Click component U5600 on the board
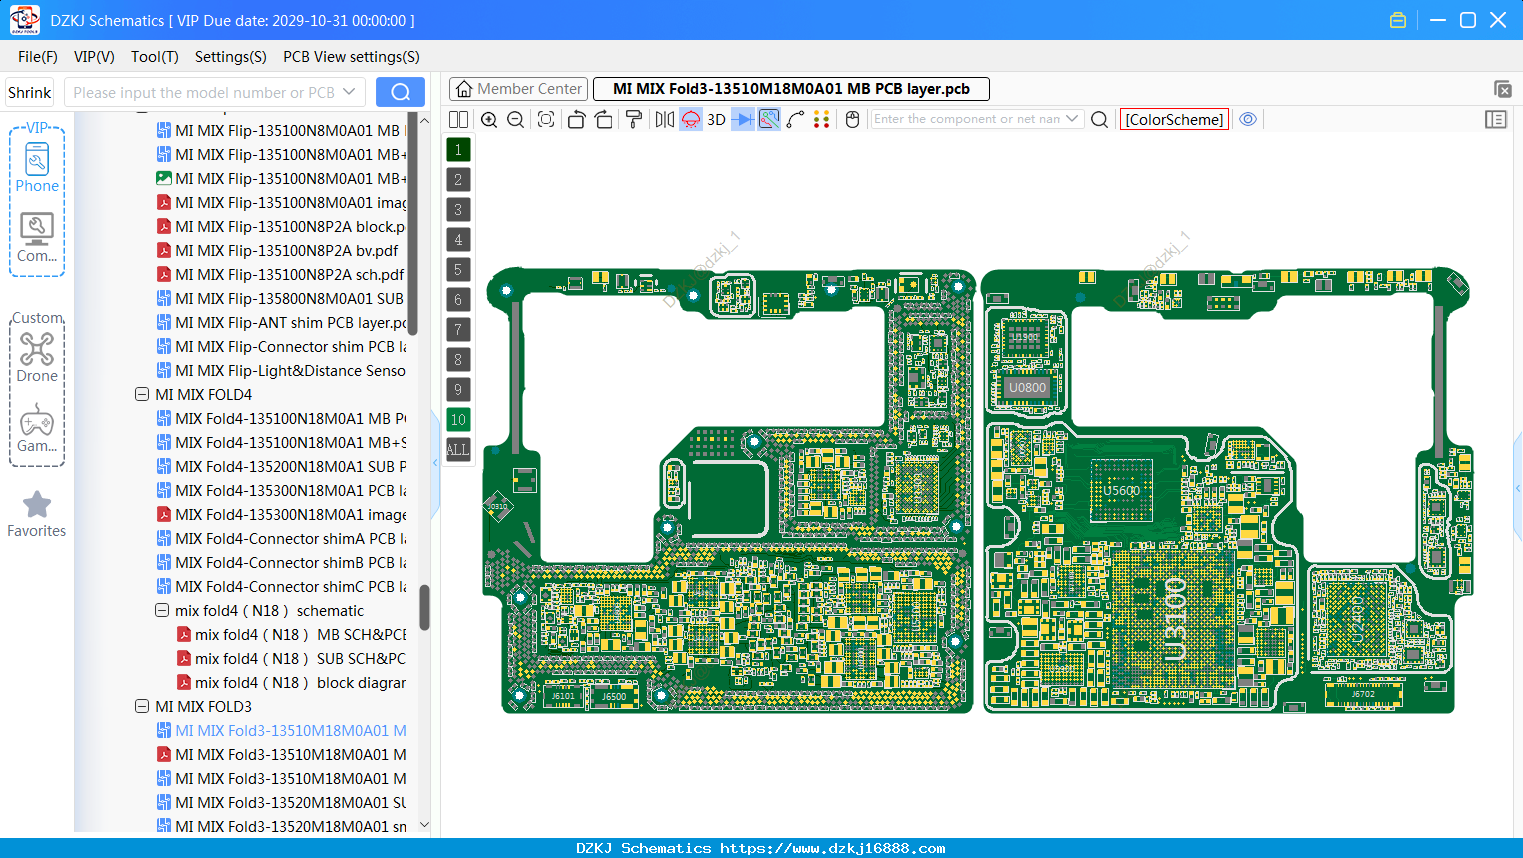Image resolution: width=1523 pixels, height=858 pixels. point(1121,490)
